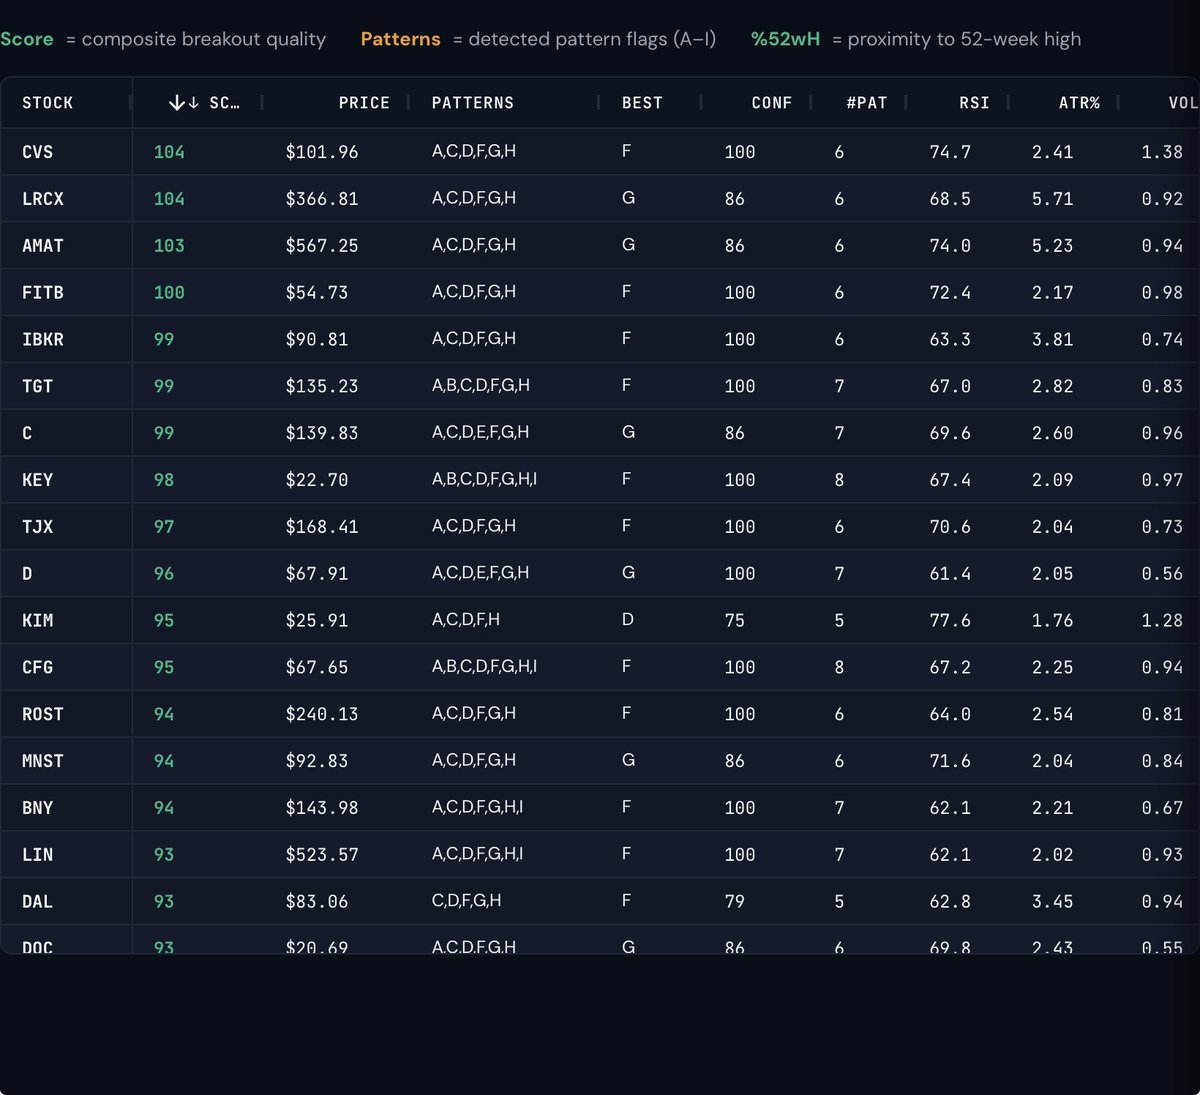Image resolution: width=1200 pixels, height=1095 pixels.
Task: Click score 97 in the TJX row
Action: click(164, 527)
